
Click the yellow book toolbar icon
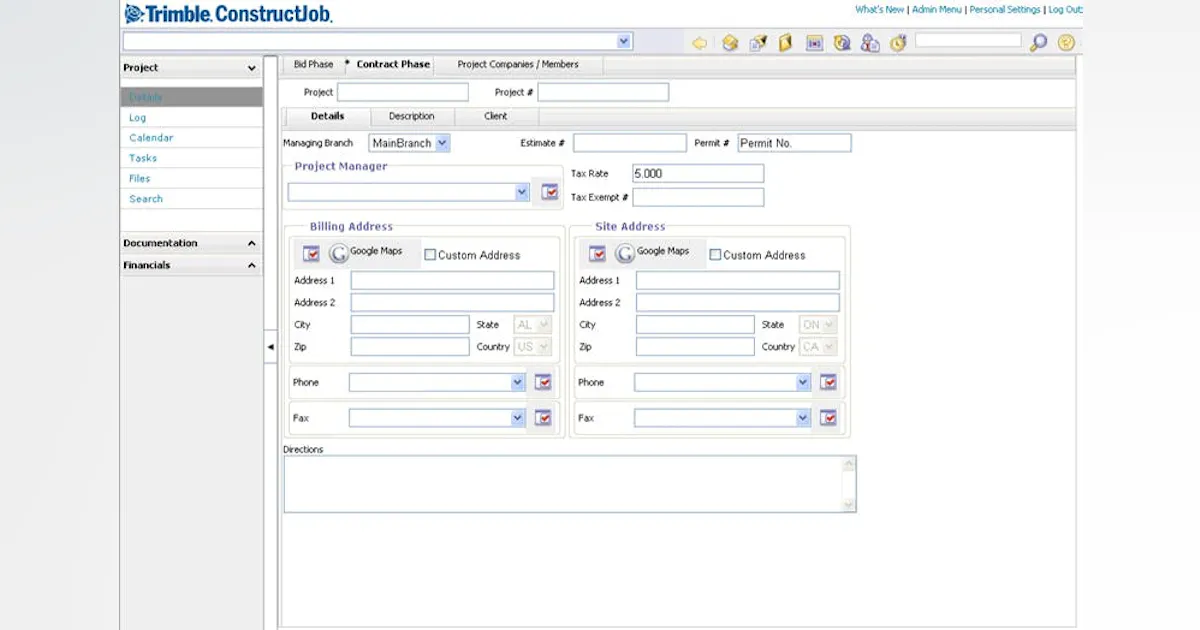point(786,43)
